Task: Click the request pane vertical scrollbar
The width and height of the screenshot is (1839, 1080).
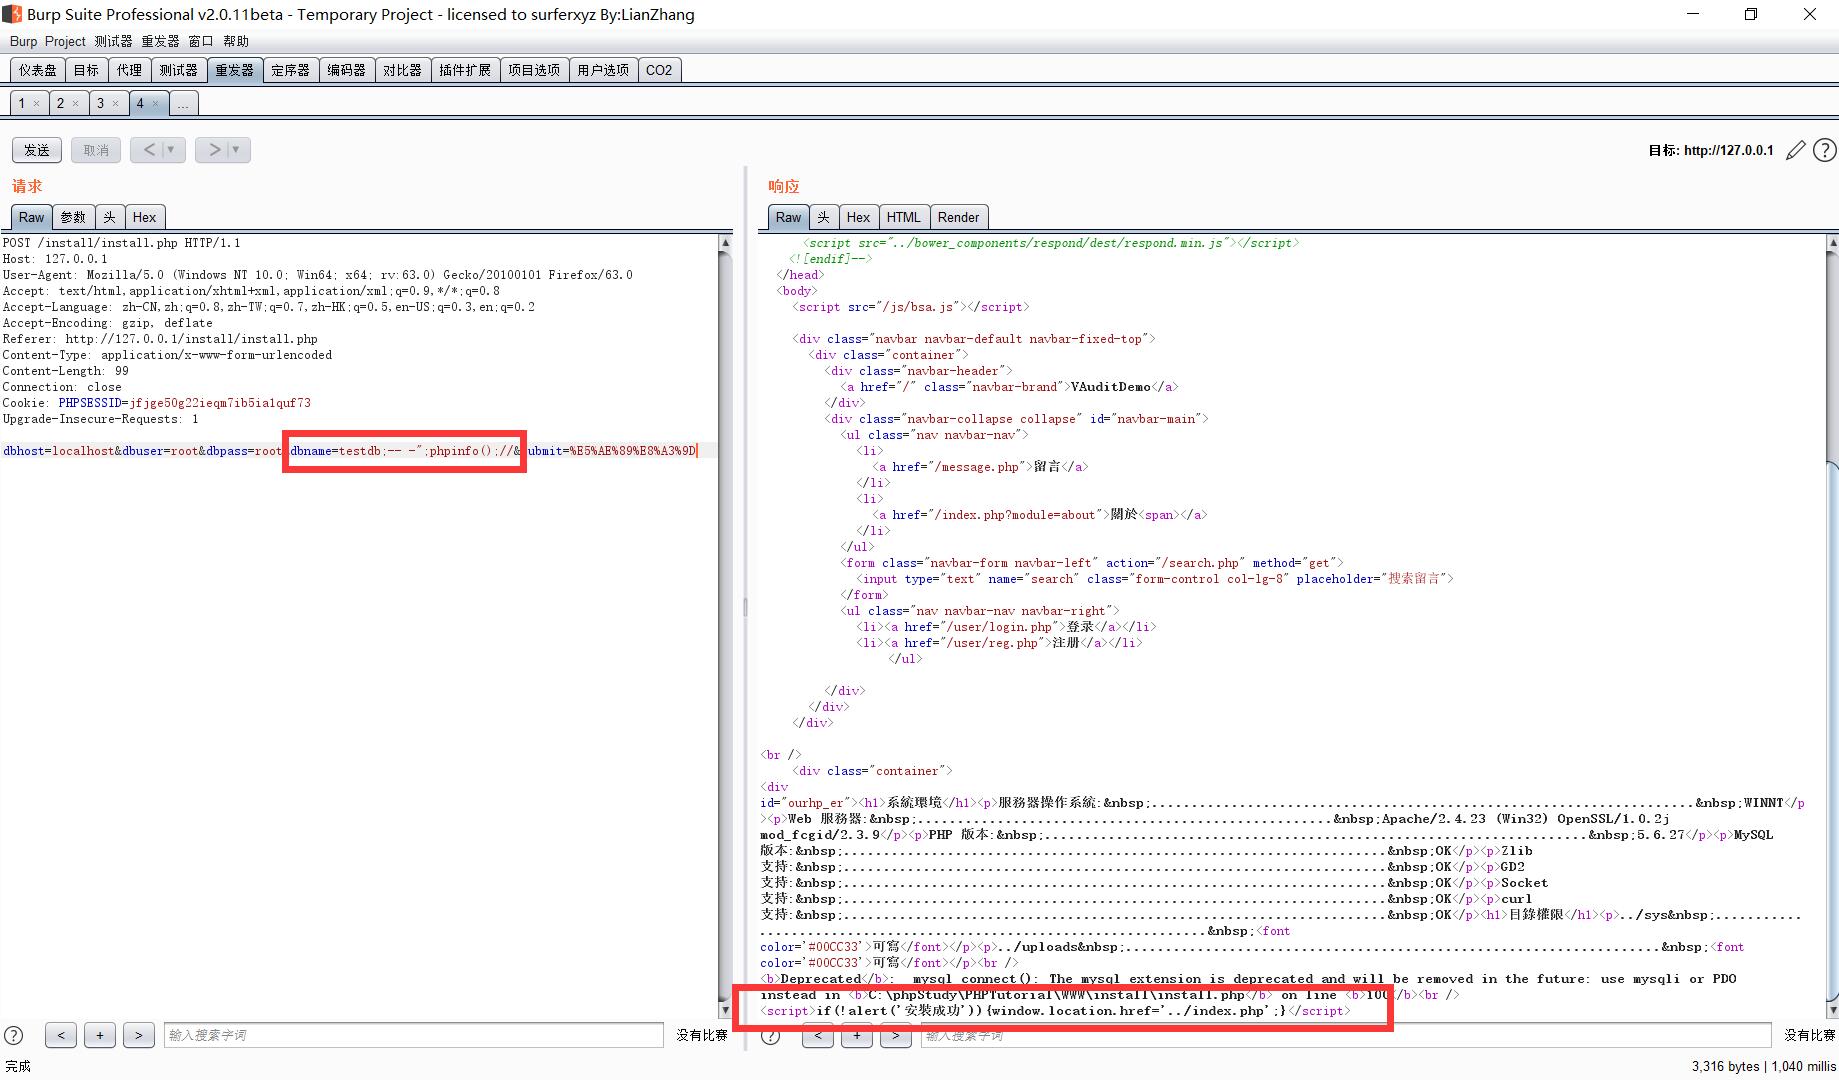Action: pos(725,626)
